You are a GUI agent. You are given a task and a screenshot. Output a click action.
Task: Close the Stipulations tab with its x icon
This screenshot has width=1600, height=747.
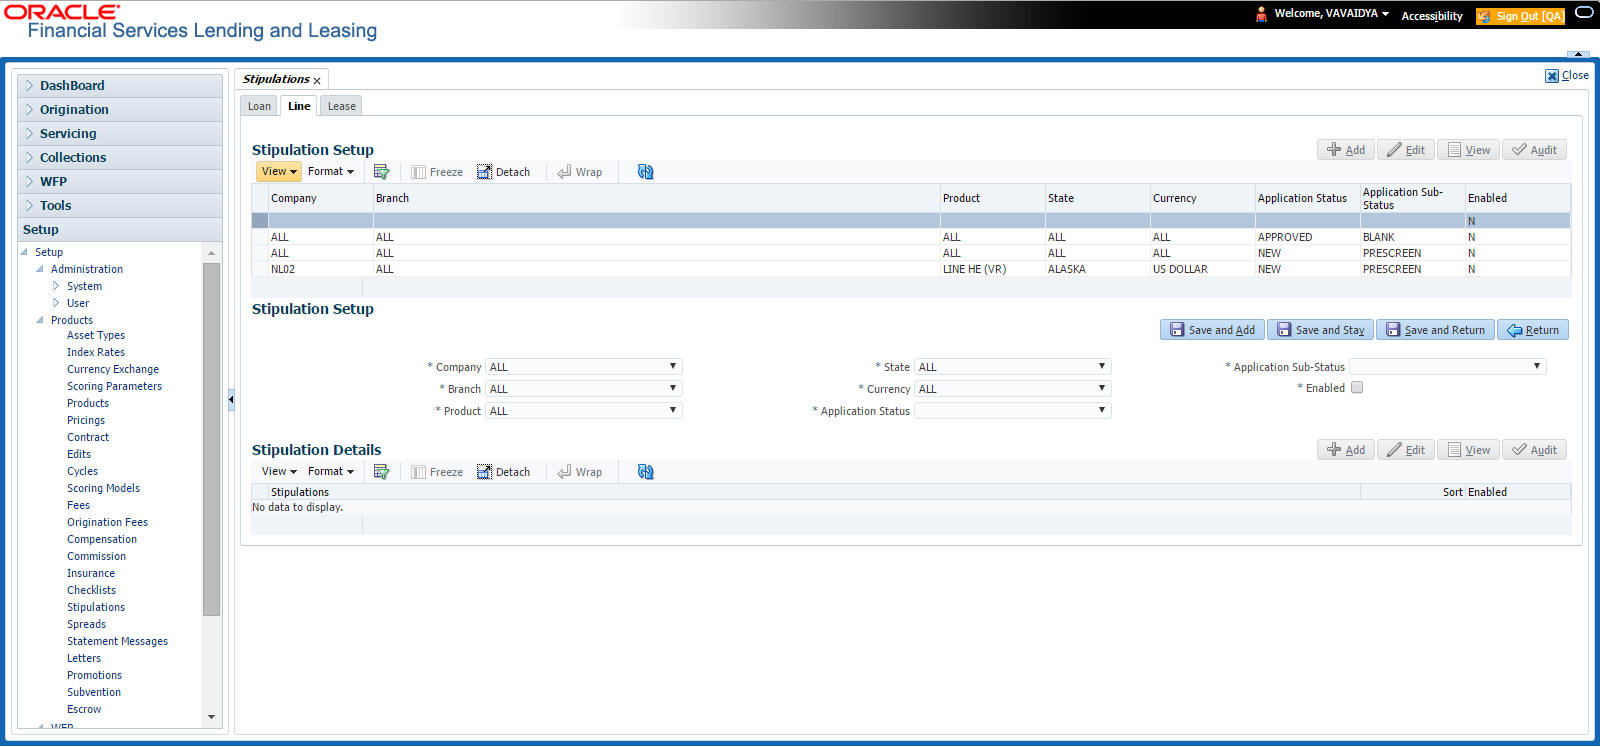click(x=317, y=81)
